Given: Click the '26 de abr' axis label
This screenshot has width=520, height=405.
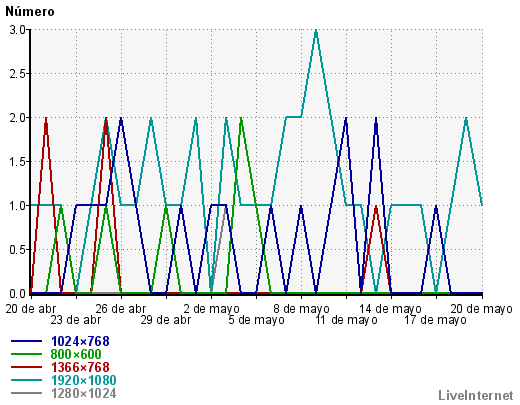Looking at the screenshot, I should (x=121, y=309).
